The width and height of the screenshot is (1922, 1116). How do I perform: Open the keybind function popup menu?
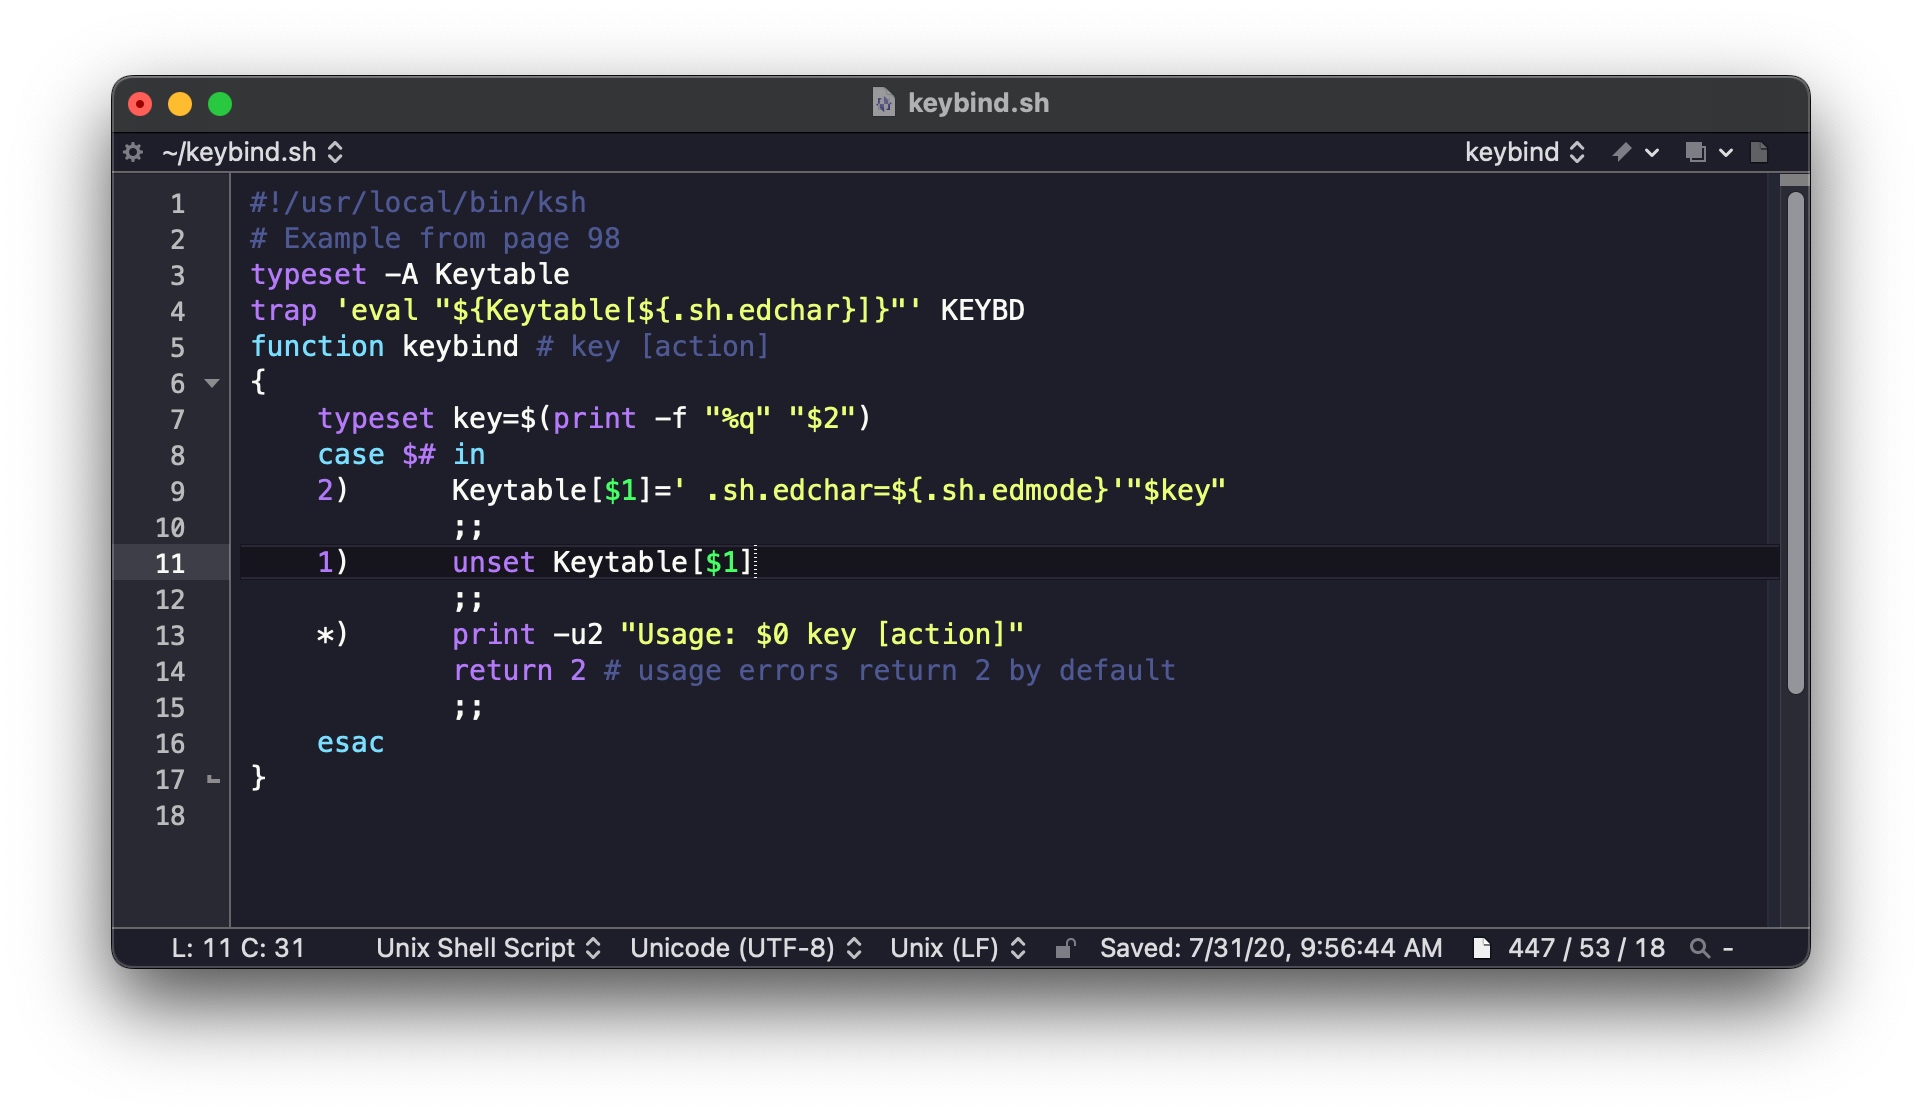click(x=1524, y=152)
